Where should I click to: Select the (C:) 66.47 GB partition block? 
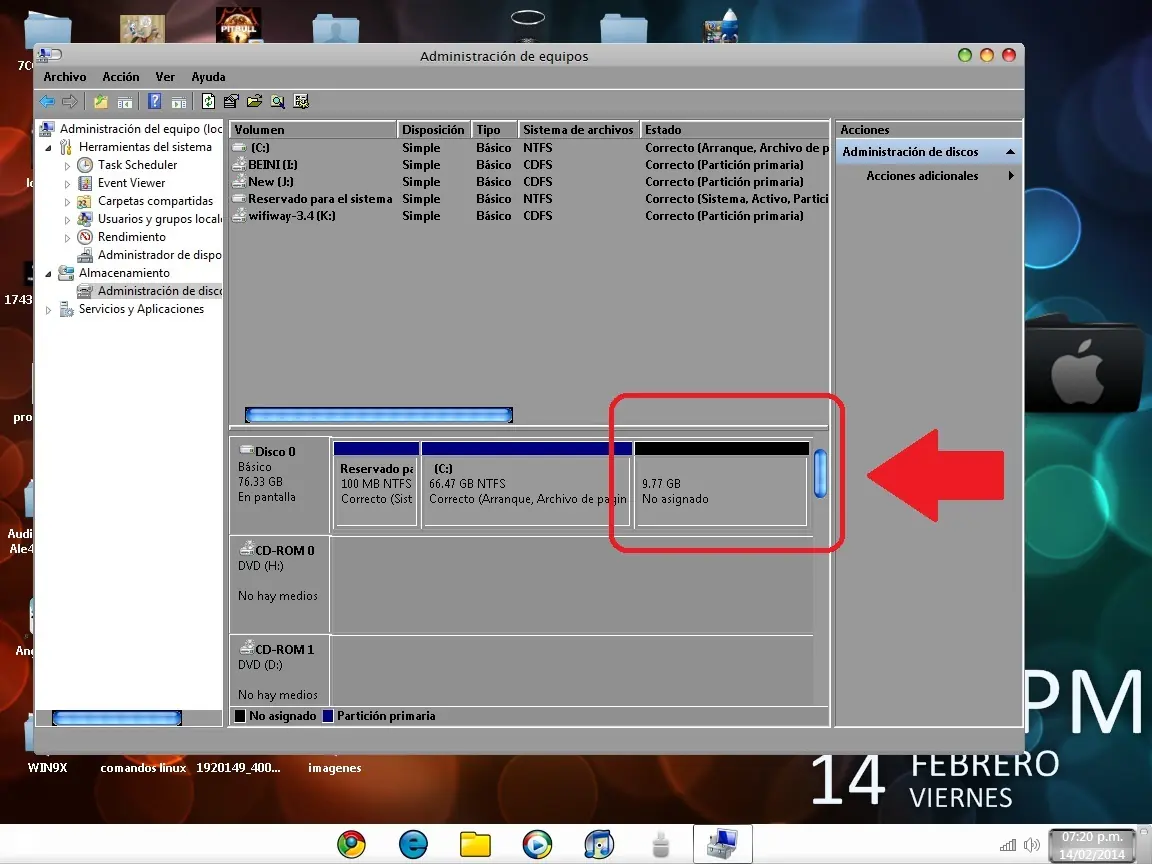tap(527, 485)
